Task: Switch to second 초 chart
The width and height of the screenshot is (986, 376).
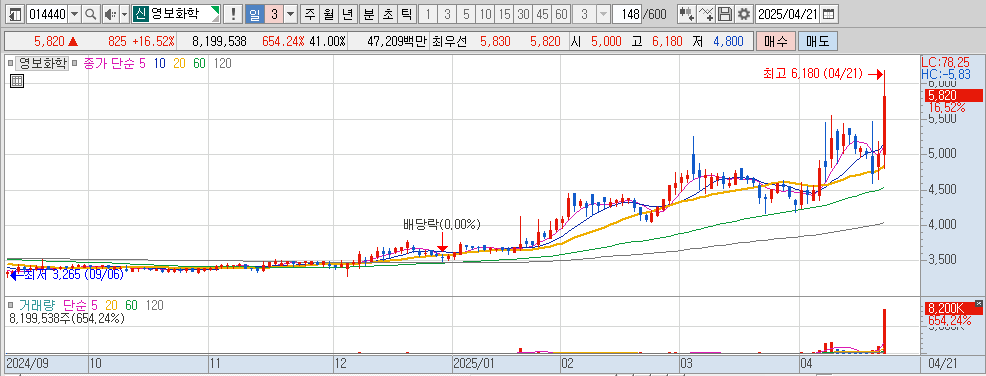Action: (x=388, y=14)
